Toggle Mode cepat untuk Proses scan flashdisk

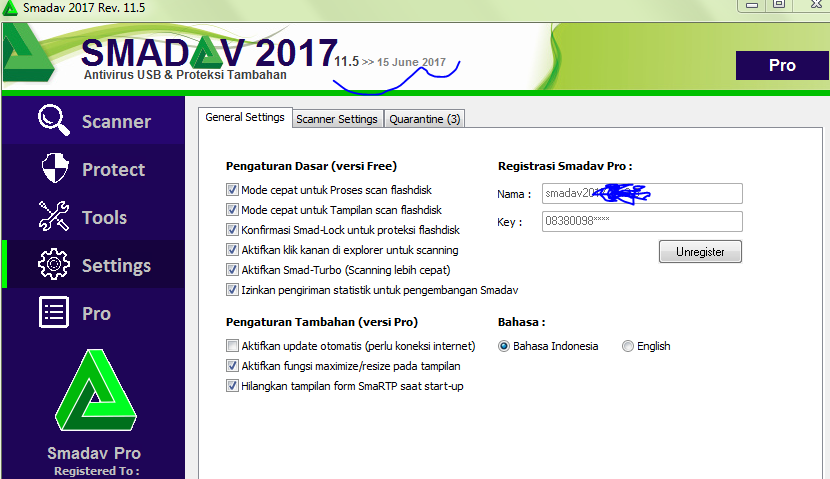(232, 189)
